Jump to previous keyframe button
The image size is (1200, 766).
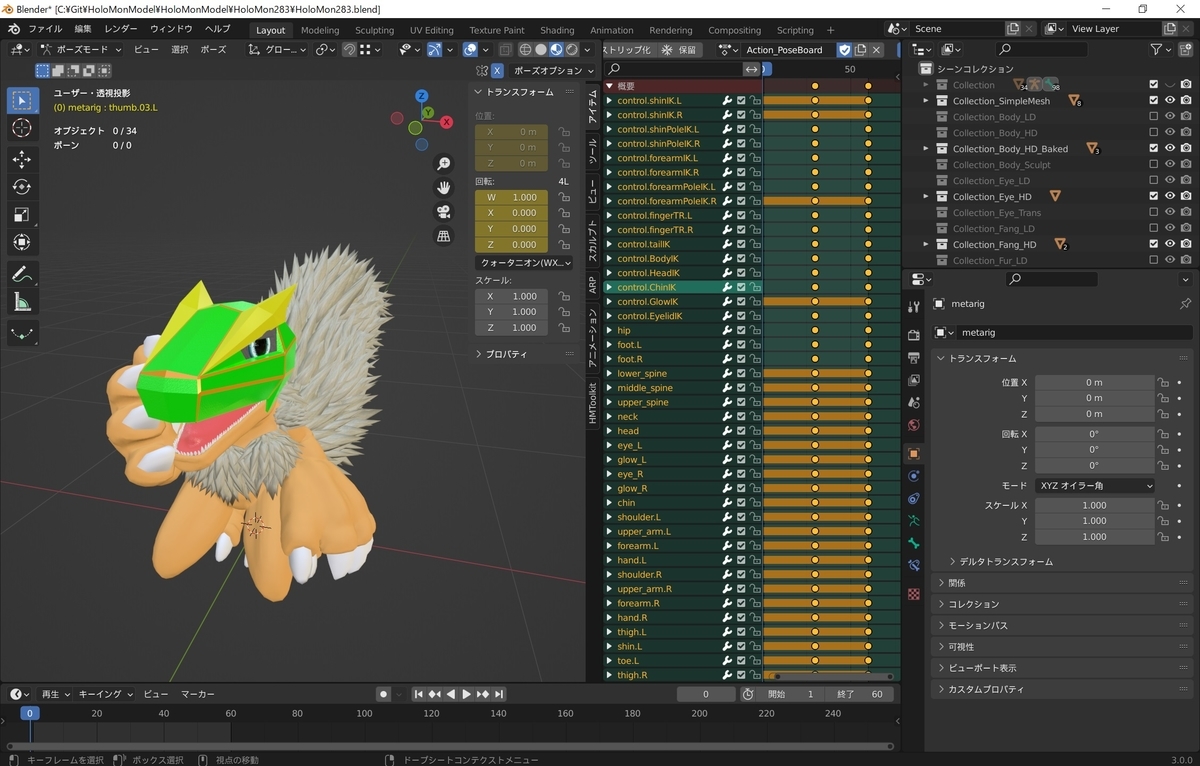[435, 694]
